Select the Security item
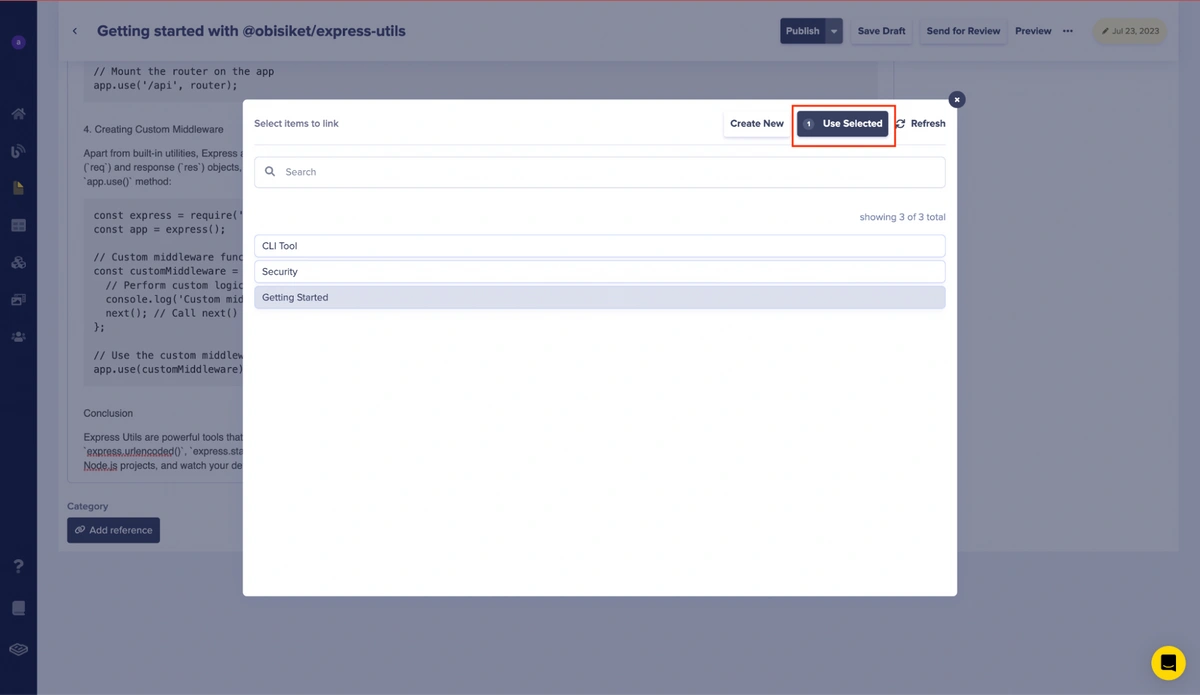 coord(599,272)
